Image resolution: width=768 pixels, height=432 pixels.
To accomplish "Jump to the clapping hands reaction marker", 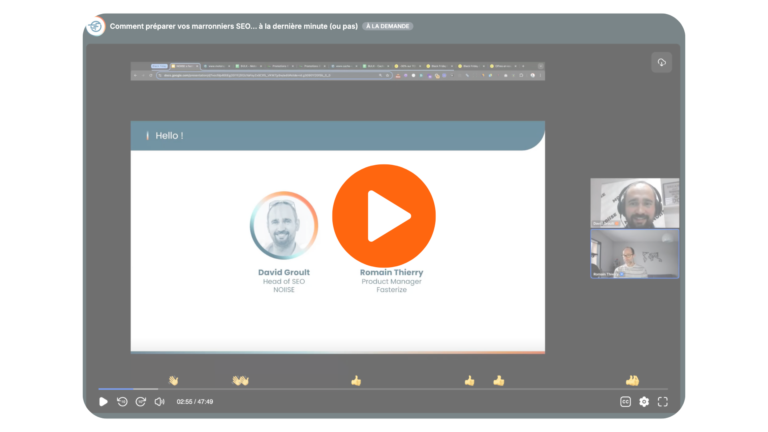I will (240, 380).
